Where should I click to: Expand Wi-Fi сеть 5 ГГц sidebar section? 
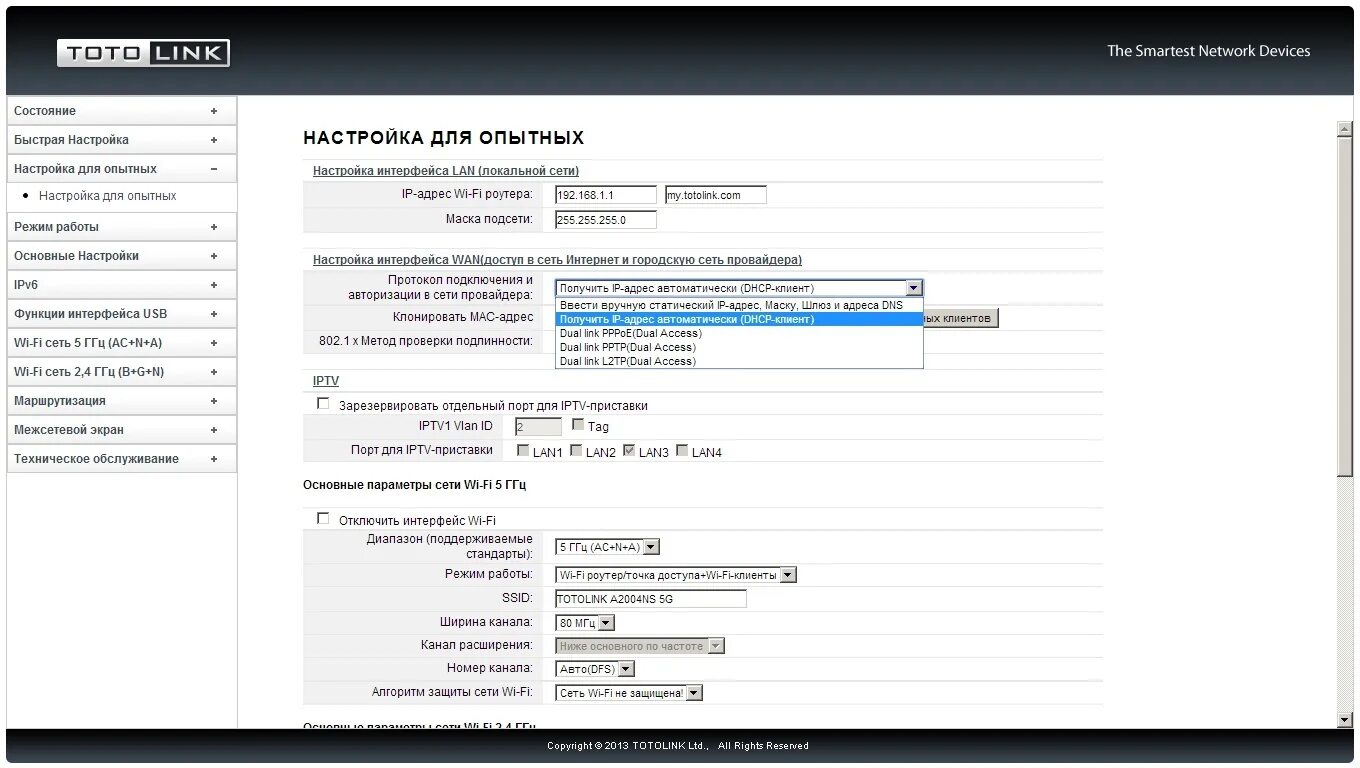(x=122, y=343)
